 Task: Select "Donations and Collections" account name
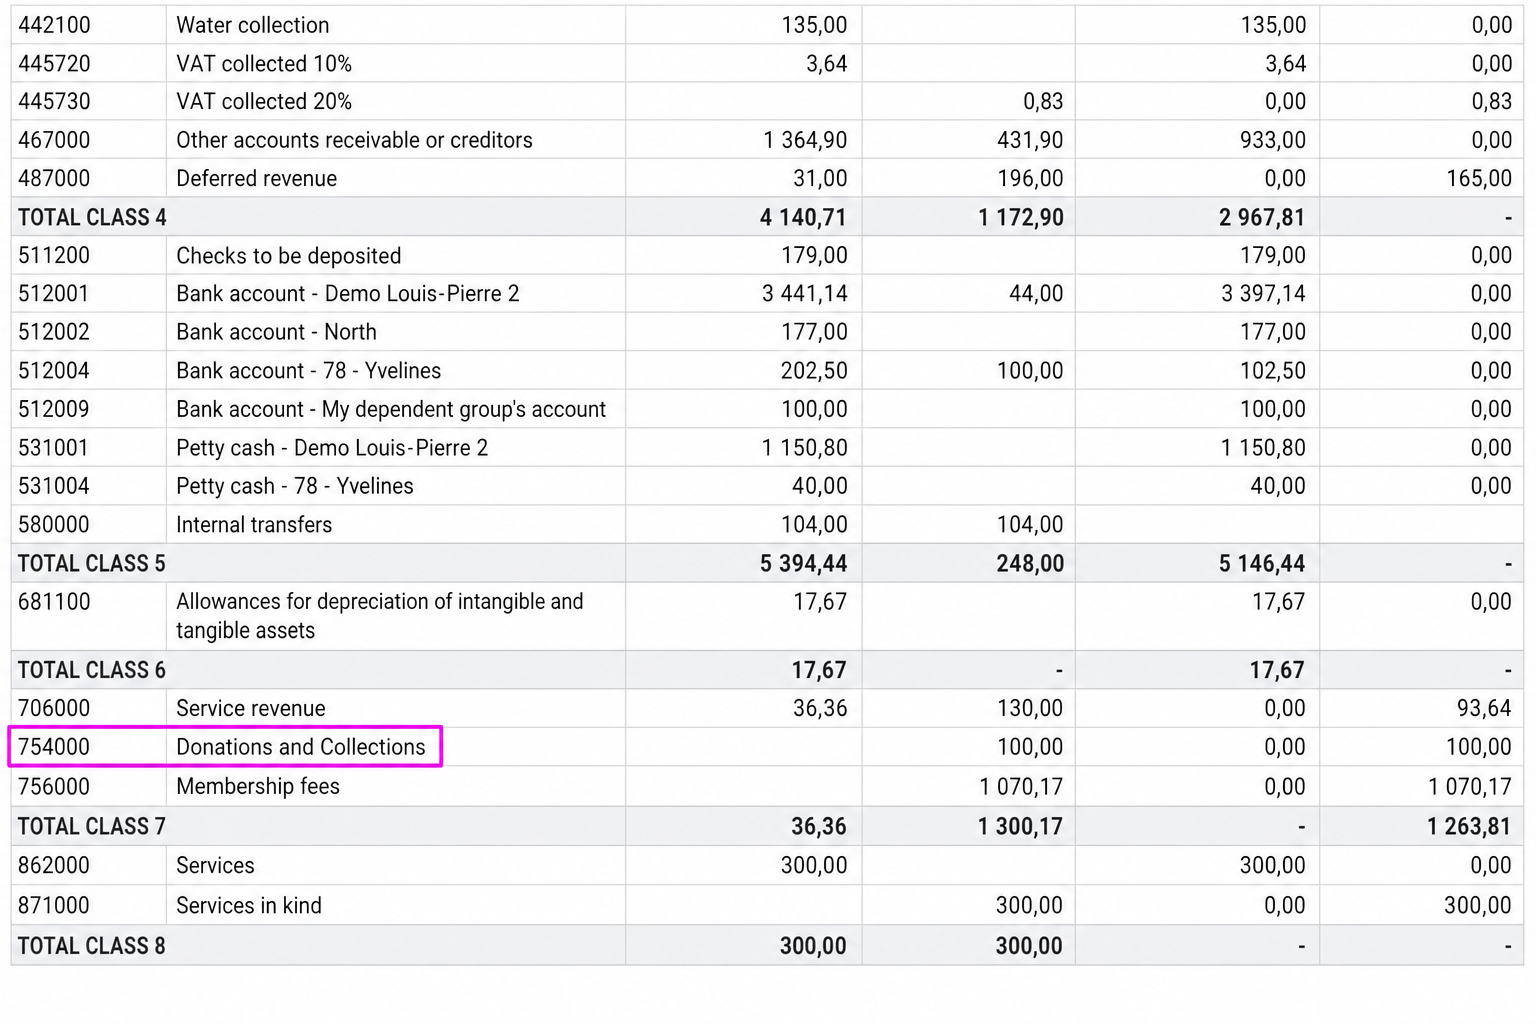pos(301,747)
